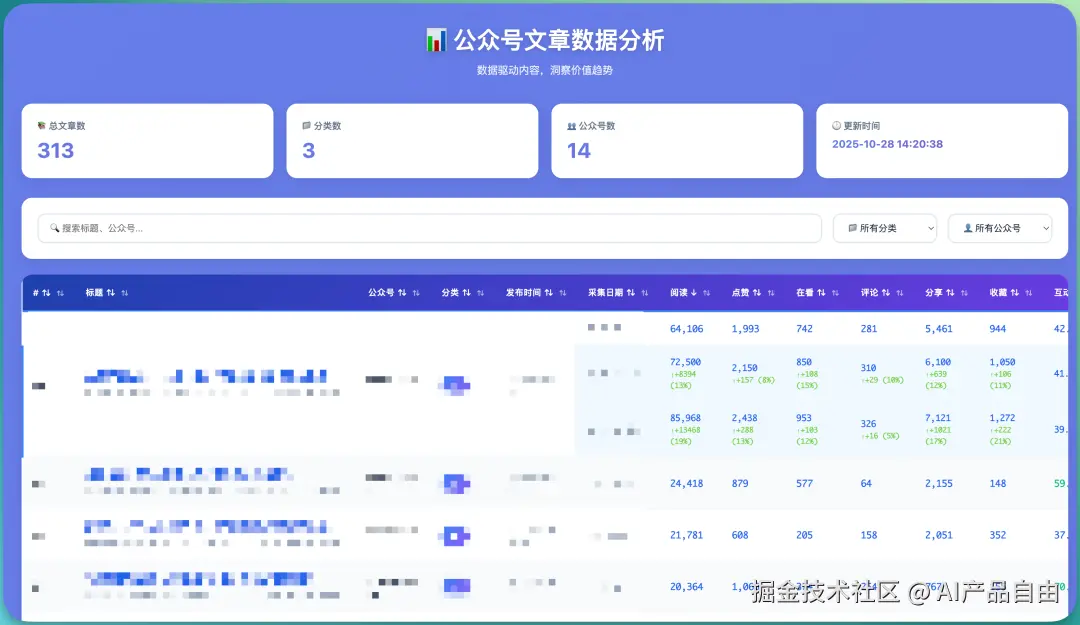Select the like count 1,993
Viewport: 1080px width, 625px height.
745,329
